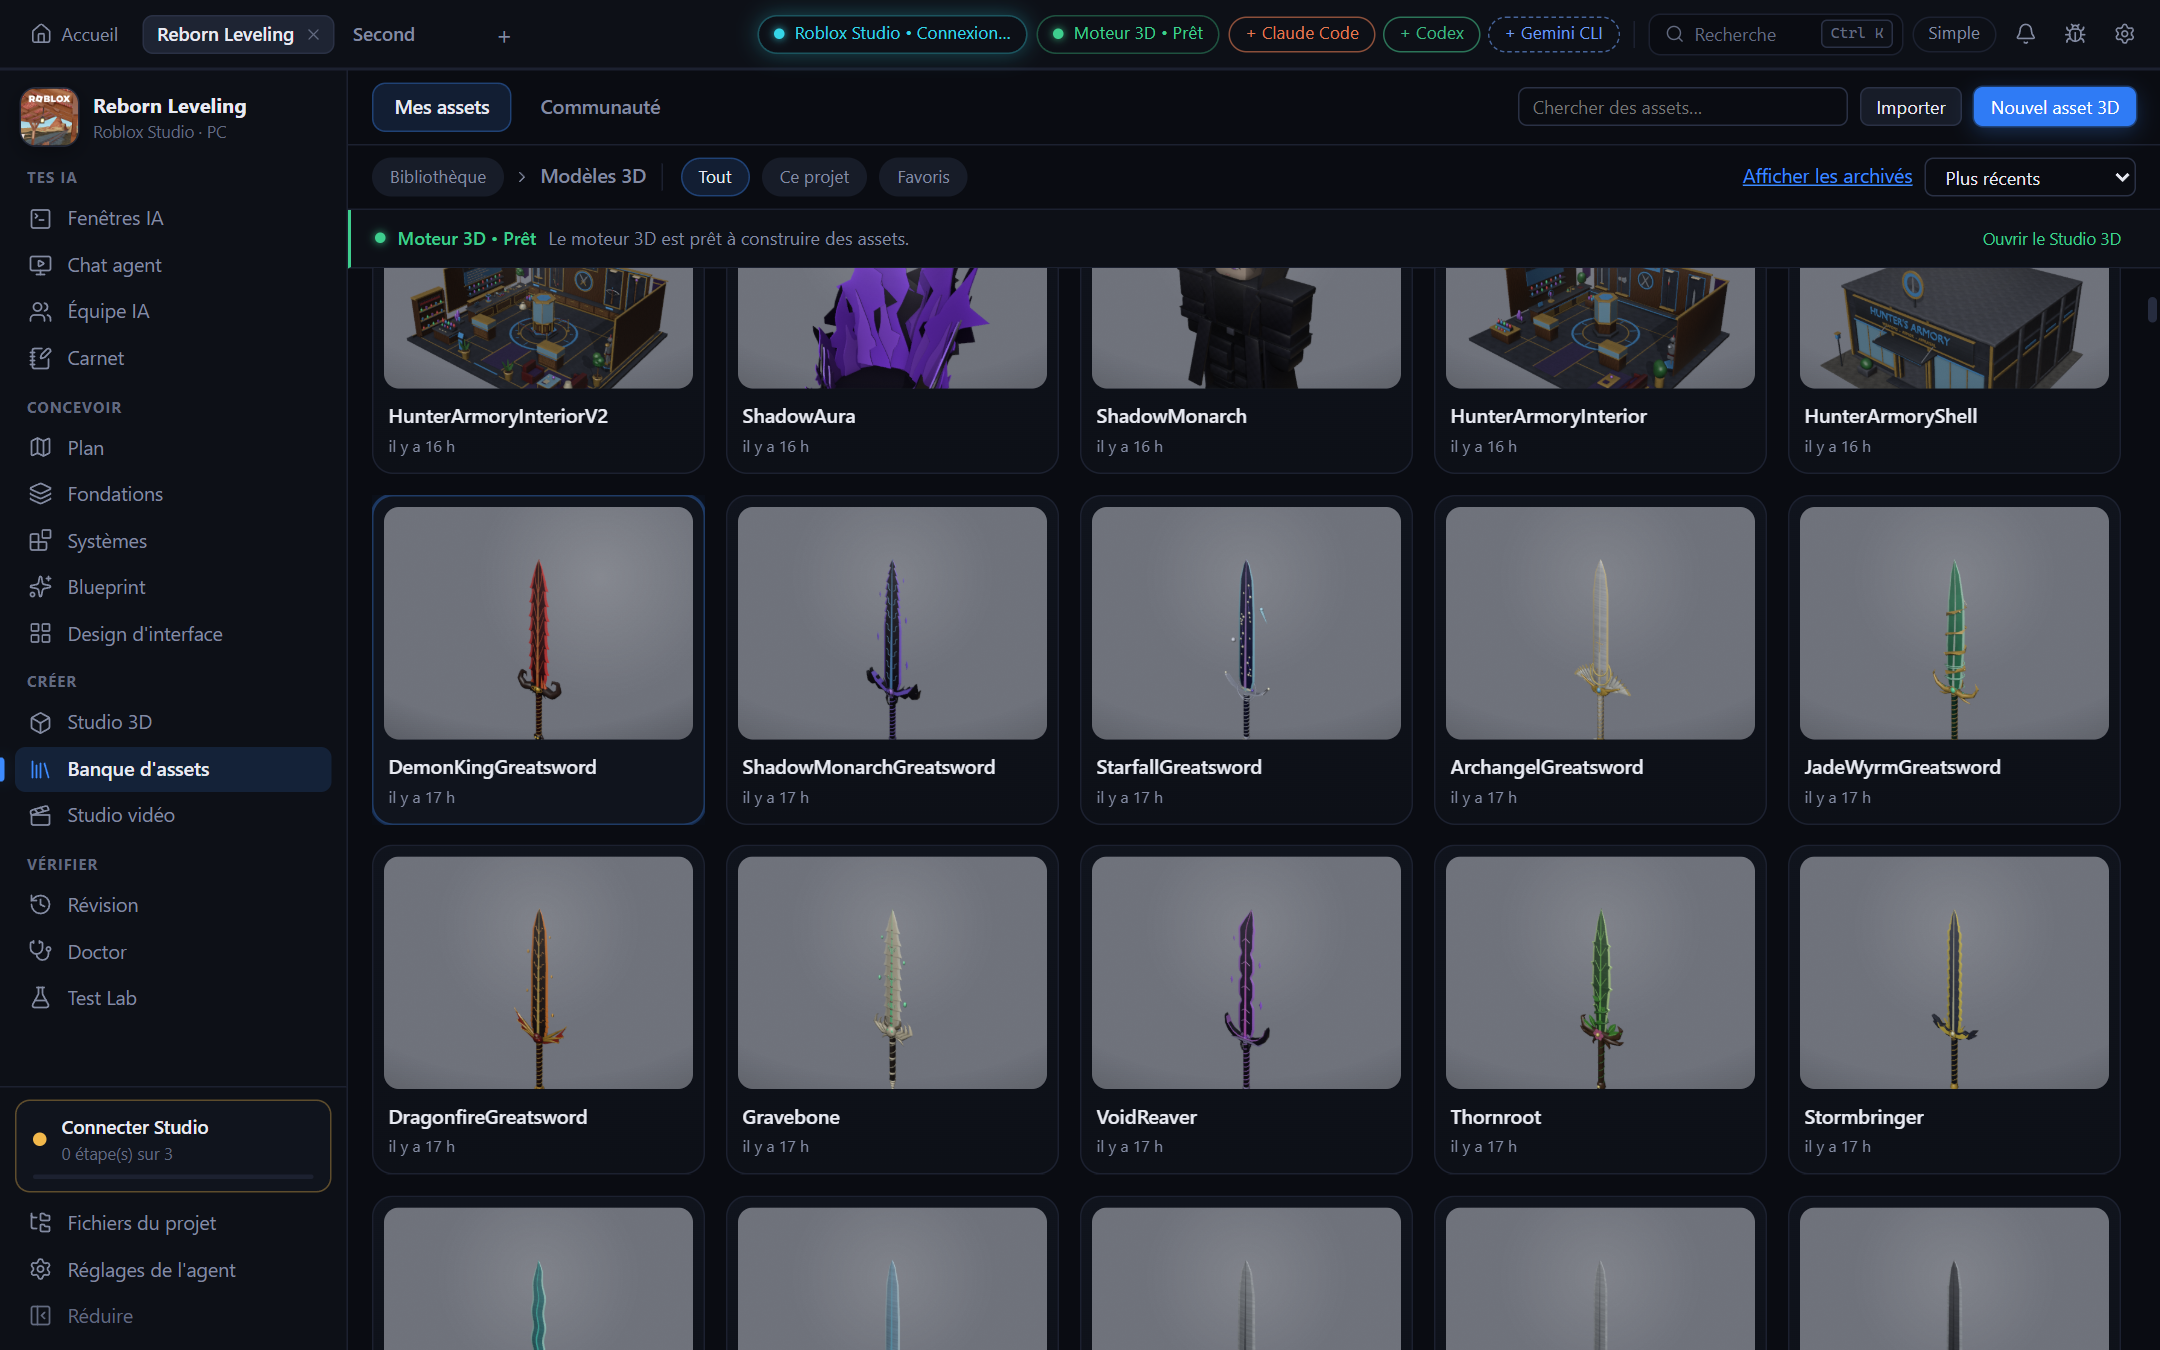Select the Tout filter chip
Screen dimensions: 2160x1350
(715, 177)
